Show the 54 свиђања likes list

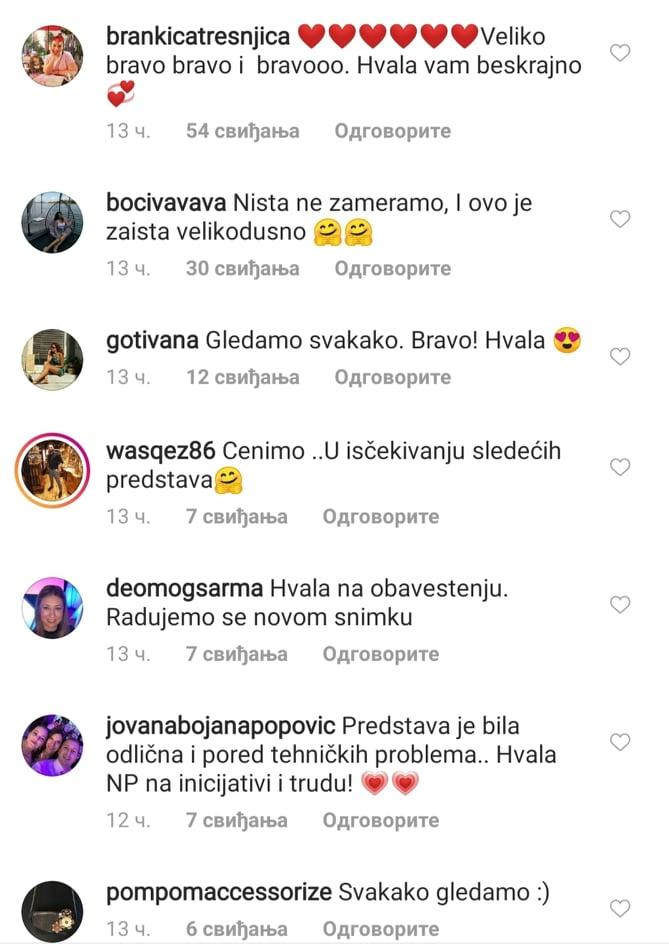click(x=243, y=131)
